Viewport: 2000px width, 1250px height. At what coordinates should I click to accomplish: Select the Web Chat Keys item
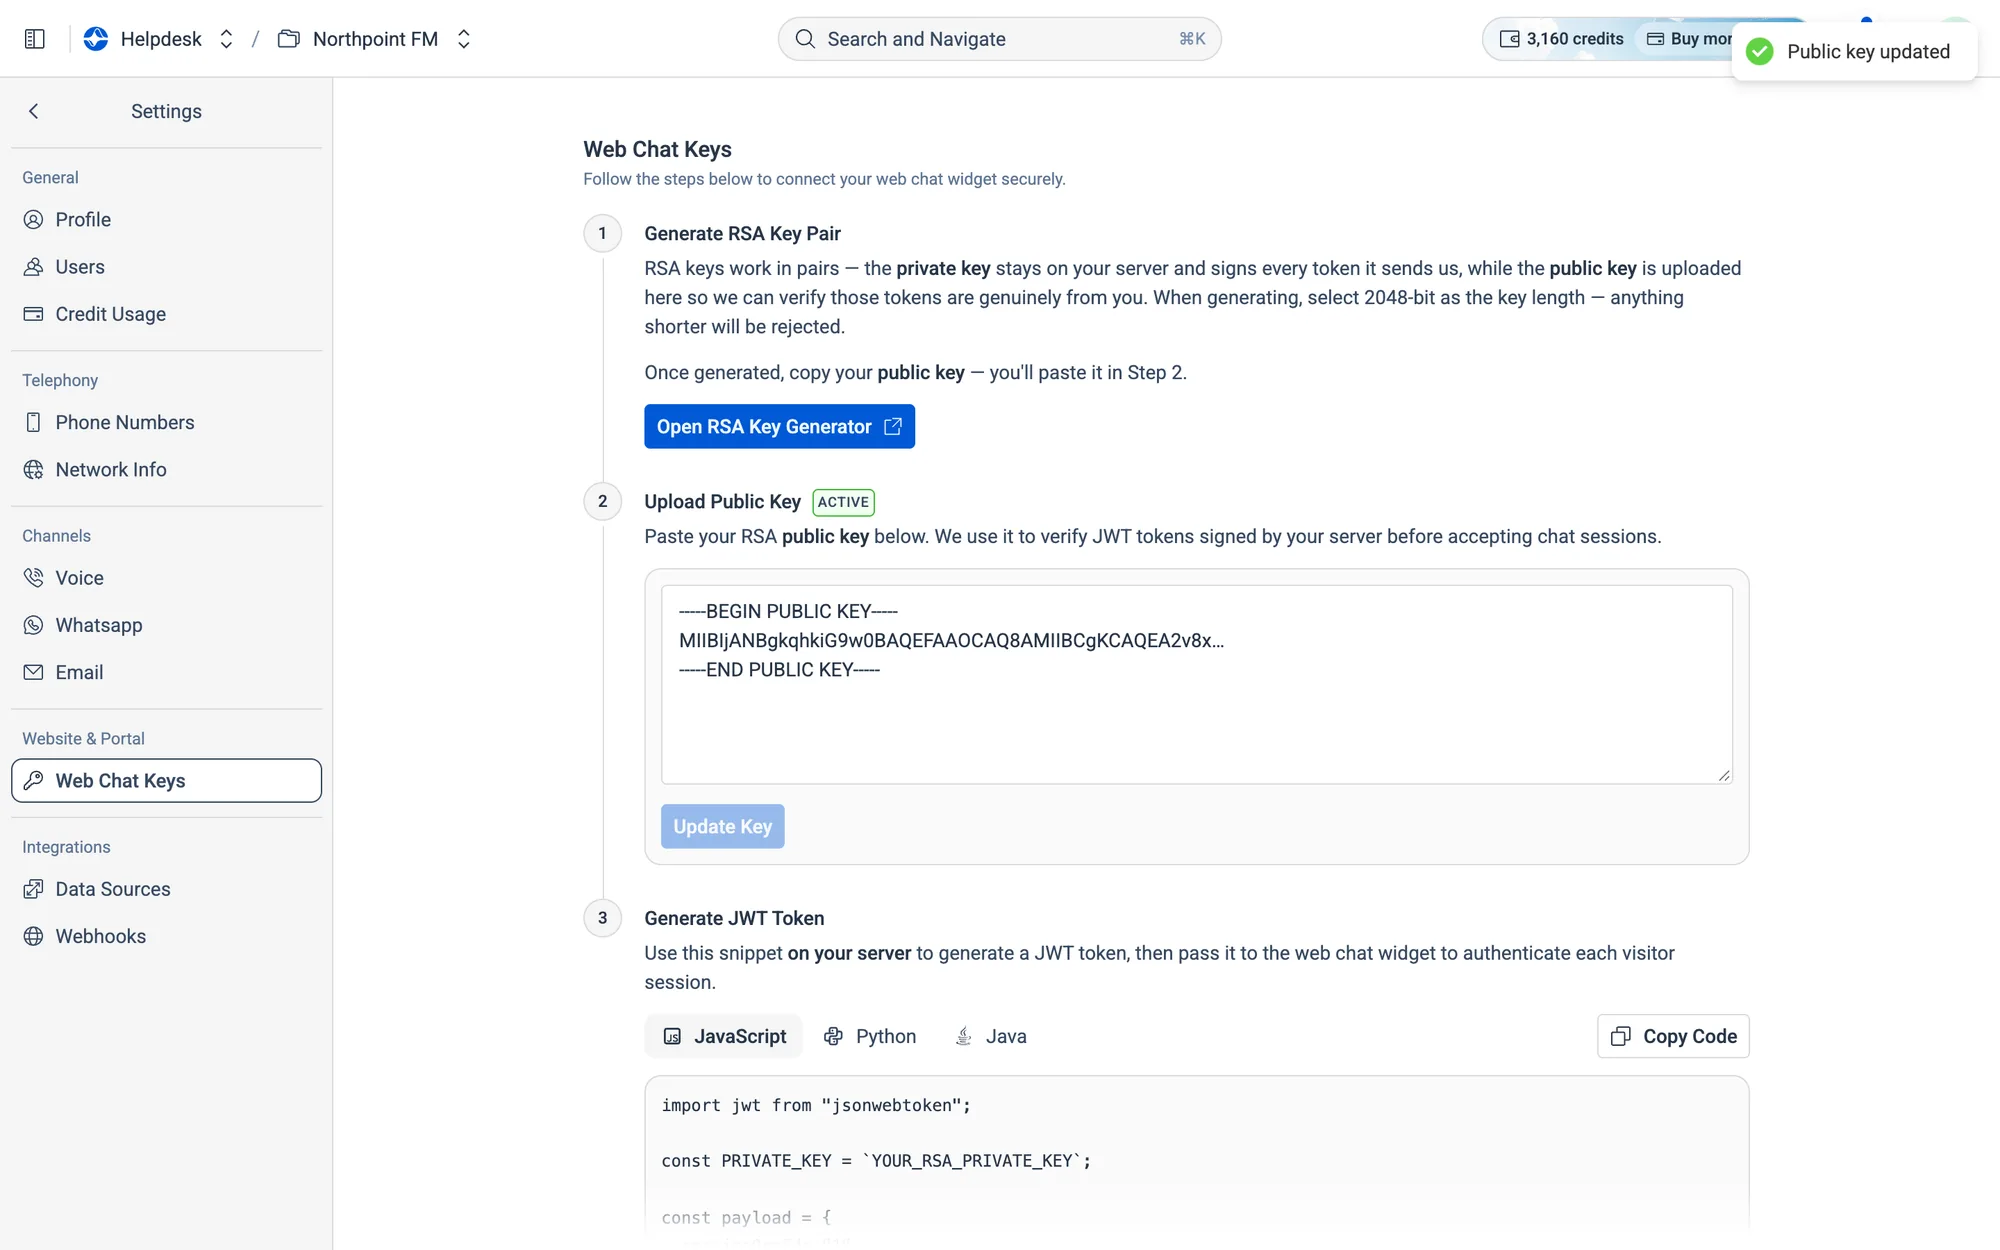coord(166,781)
